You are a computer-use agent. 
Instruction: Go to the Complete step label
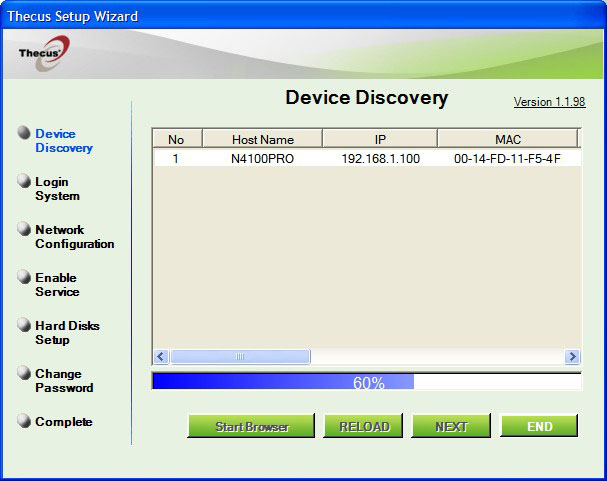click(64, 422)
